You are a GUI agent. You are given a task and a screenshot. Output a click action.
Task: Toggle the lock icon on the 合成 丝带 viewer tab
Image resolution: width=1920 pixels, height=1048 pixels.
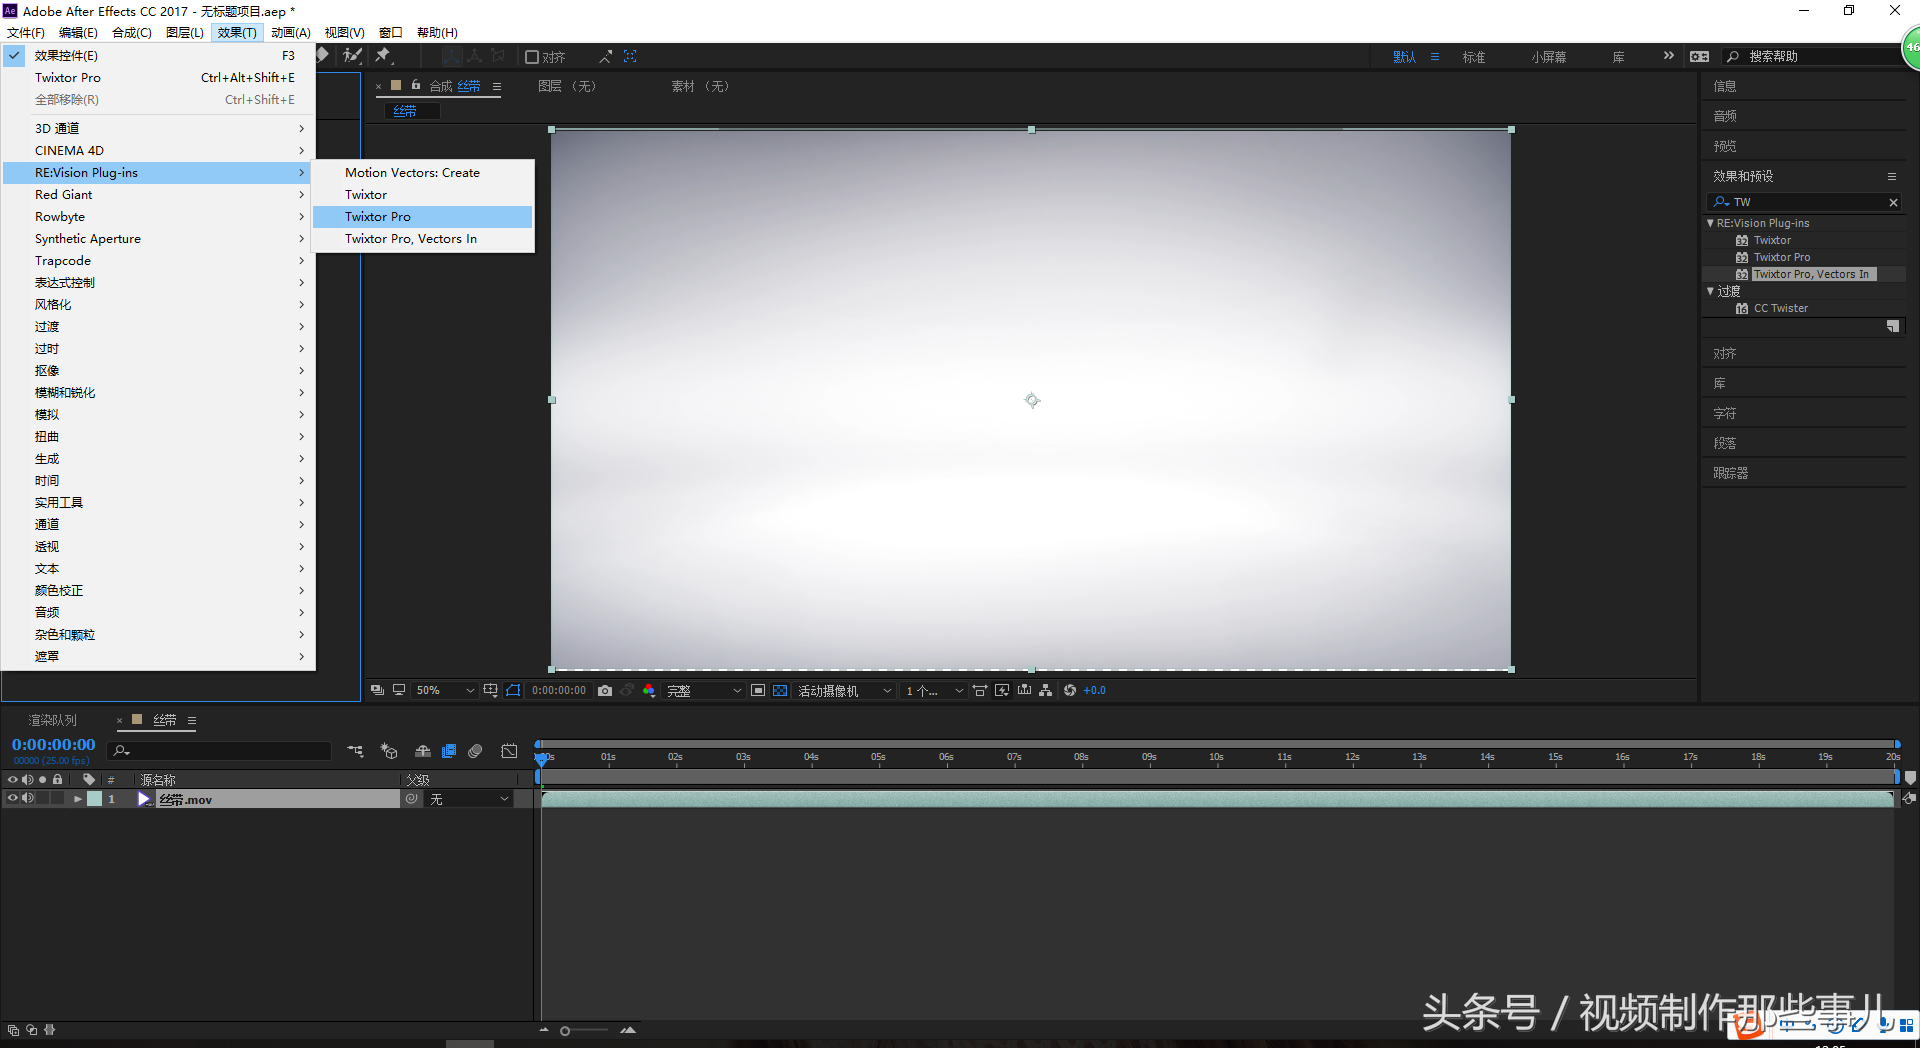(x=416, y=85)
